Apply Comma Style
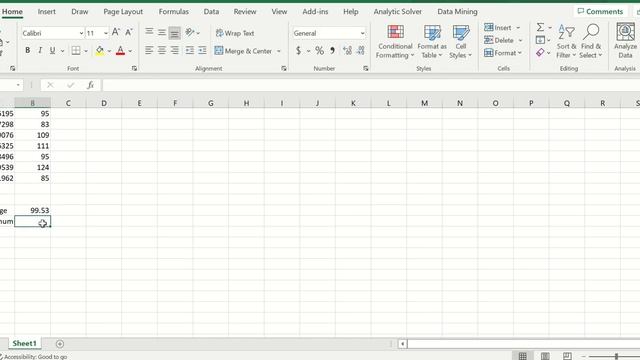640x360 pixels. coord(332,51)
